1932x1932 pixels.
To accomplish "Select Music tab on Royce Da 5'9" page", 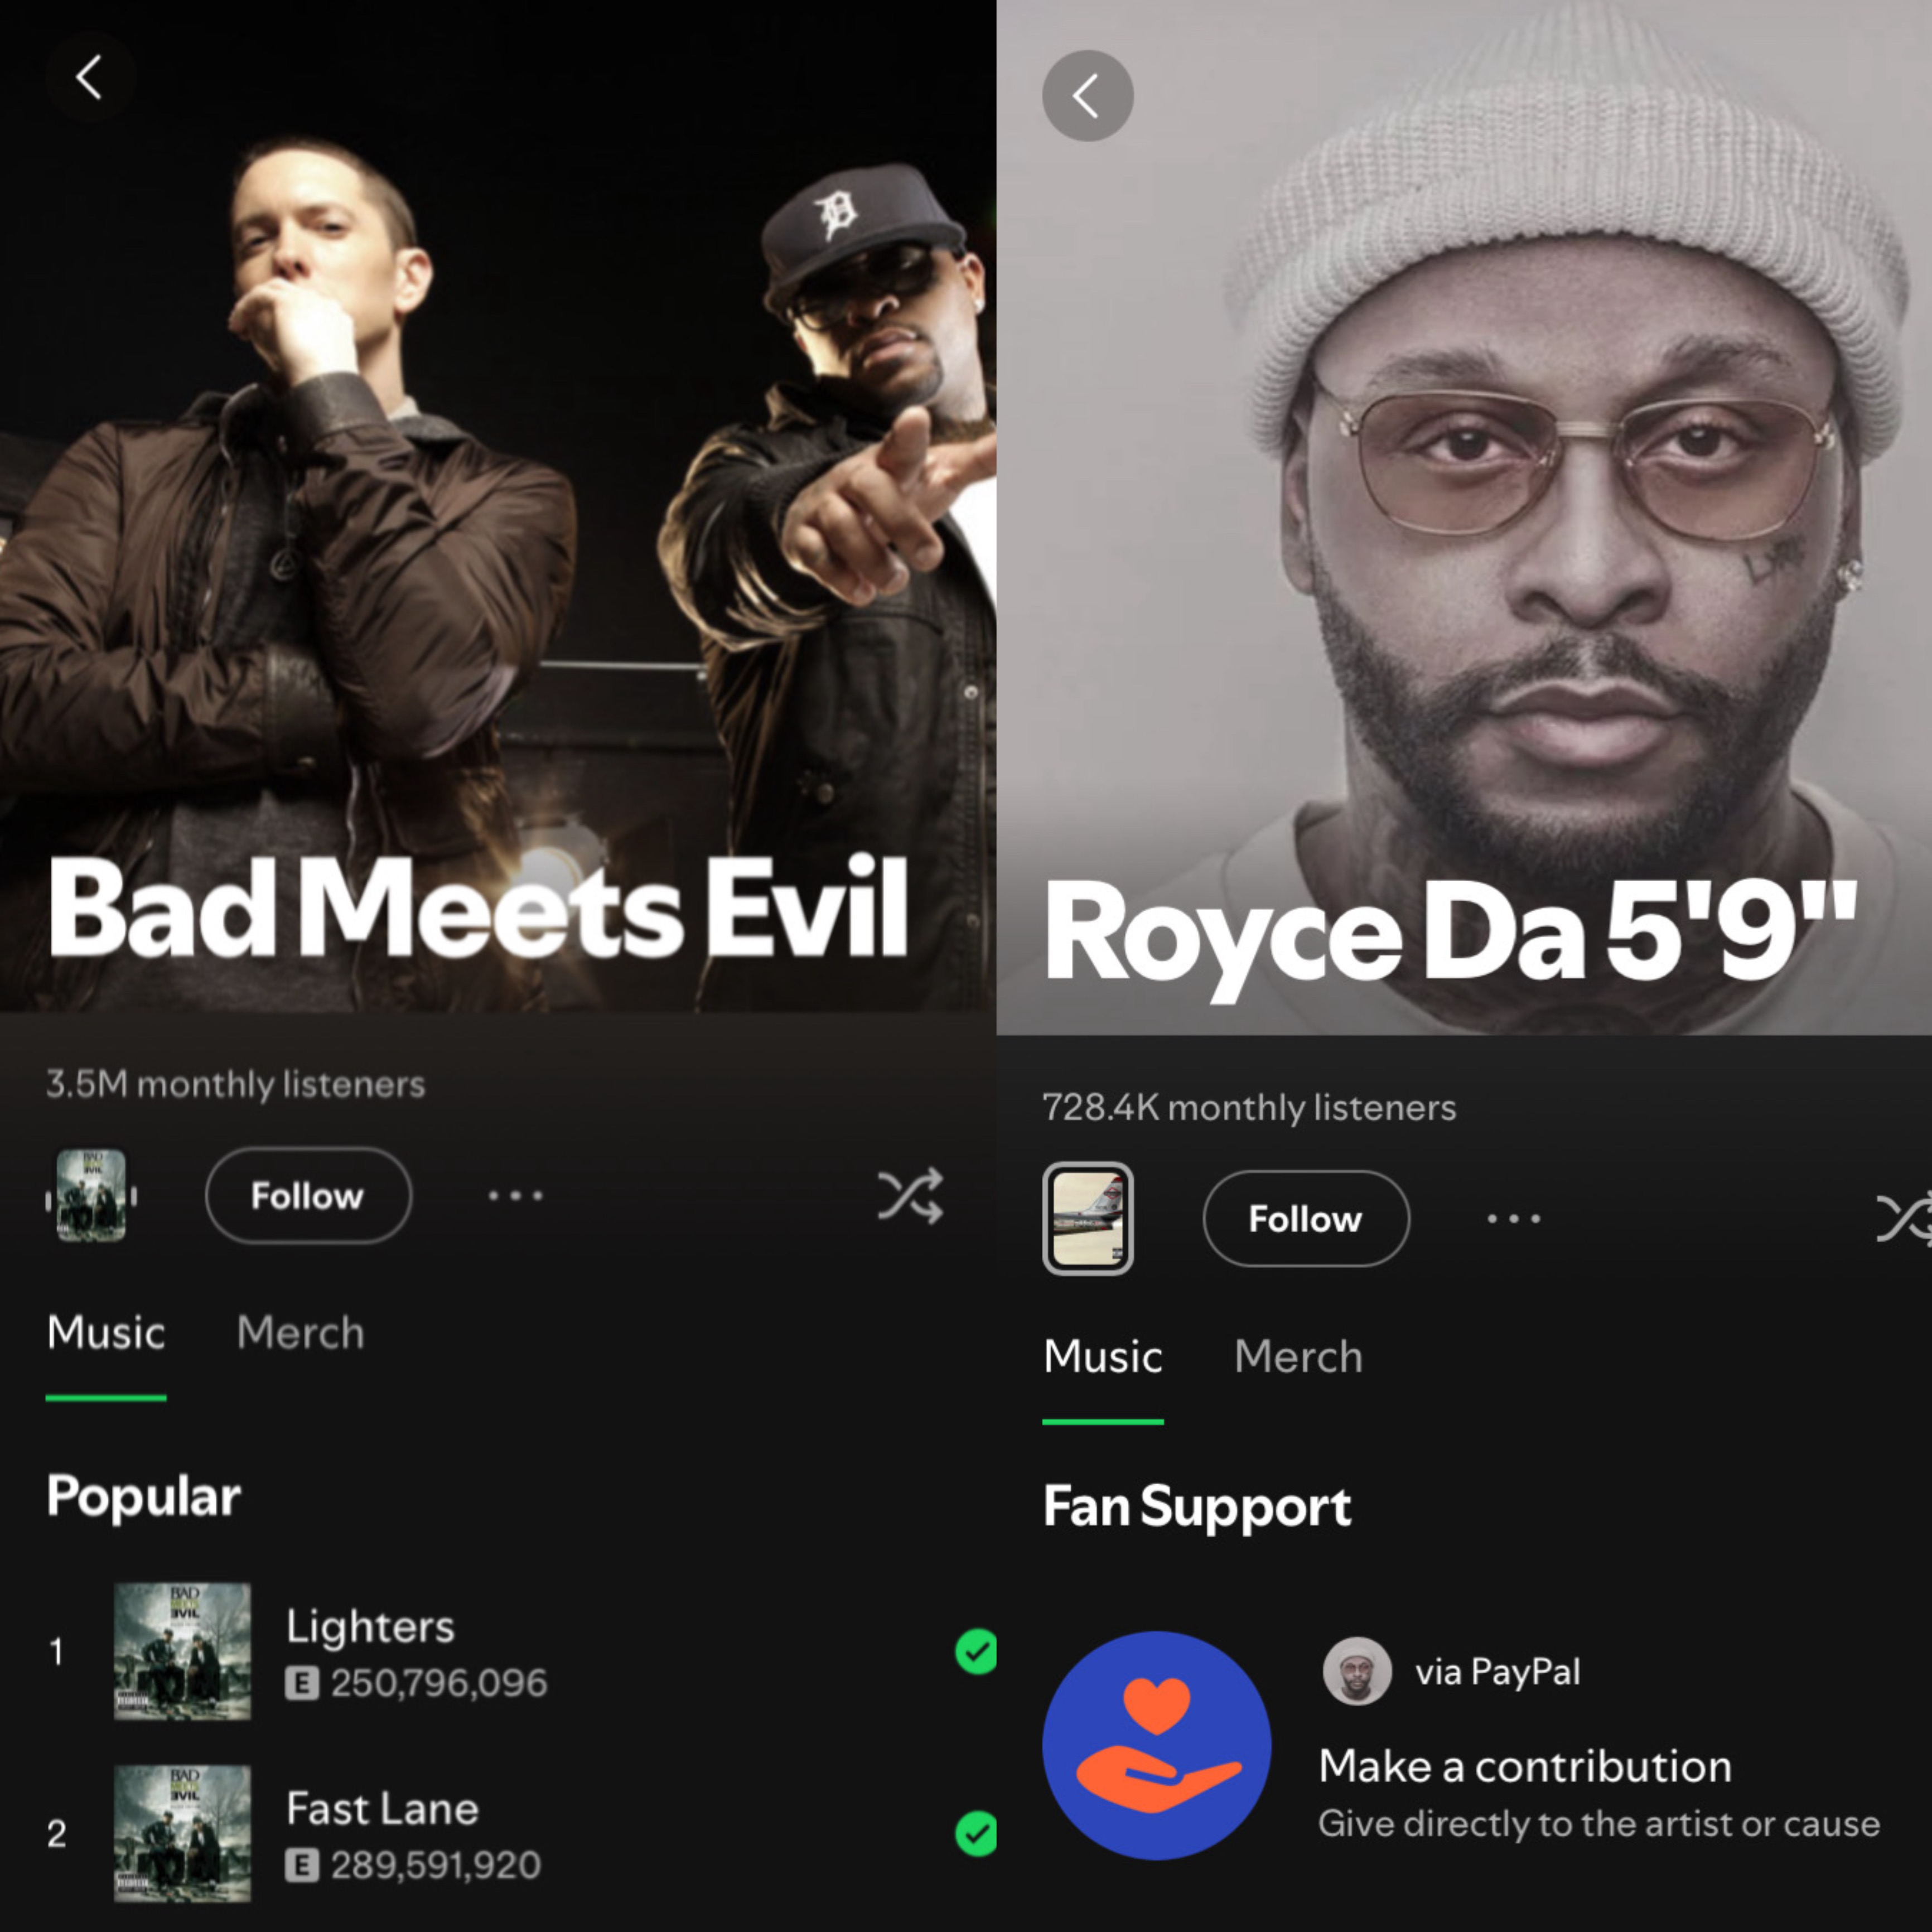I will coord(1103,1357).
